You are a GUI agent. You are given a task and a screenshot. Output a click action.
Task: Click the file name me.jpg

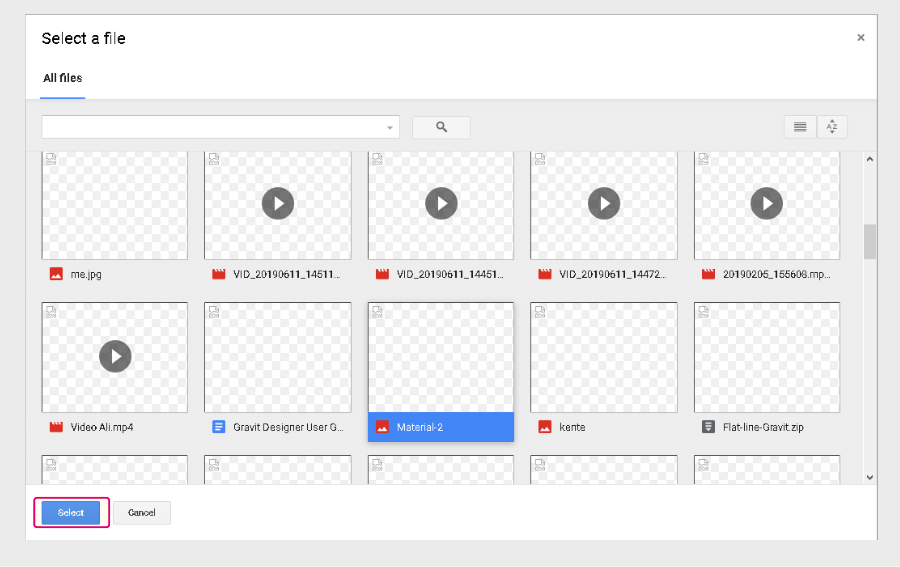coord(86,274)
